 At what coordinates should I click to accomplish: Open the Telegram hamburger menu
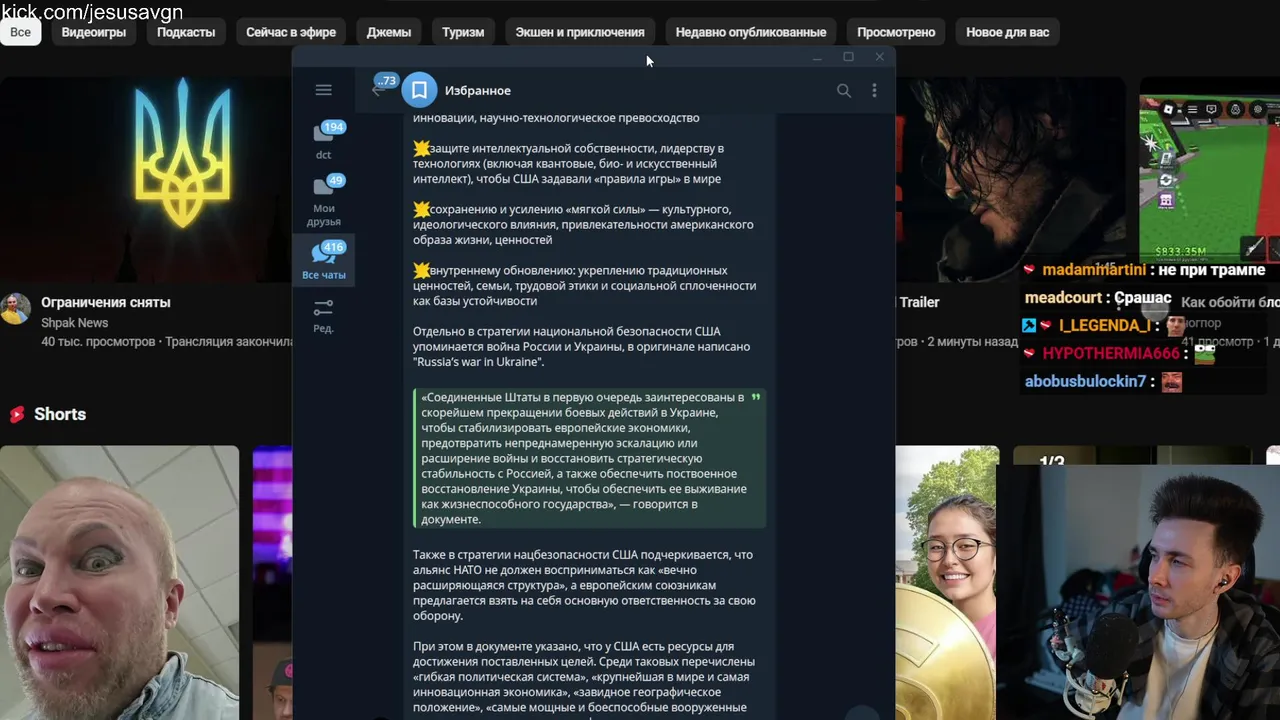coord(323,90)
